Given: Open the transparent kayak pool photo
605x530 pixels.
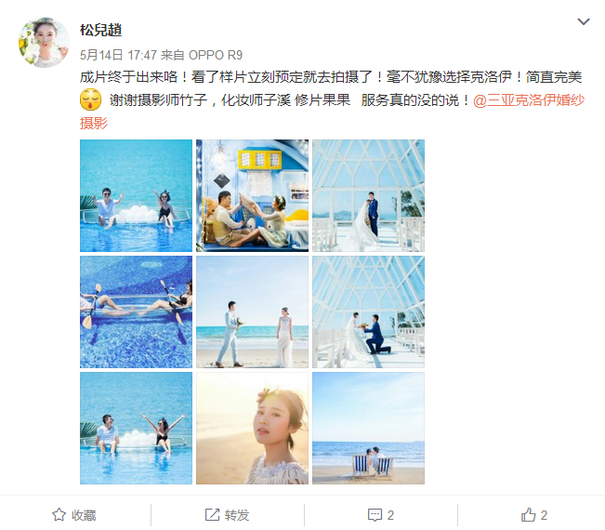Looking at the screenshot, I should 136,312.
